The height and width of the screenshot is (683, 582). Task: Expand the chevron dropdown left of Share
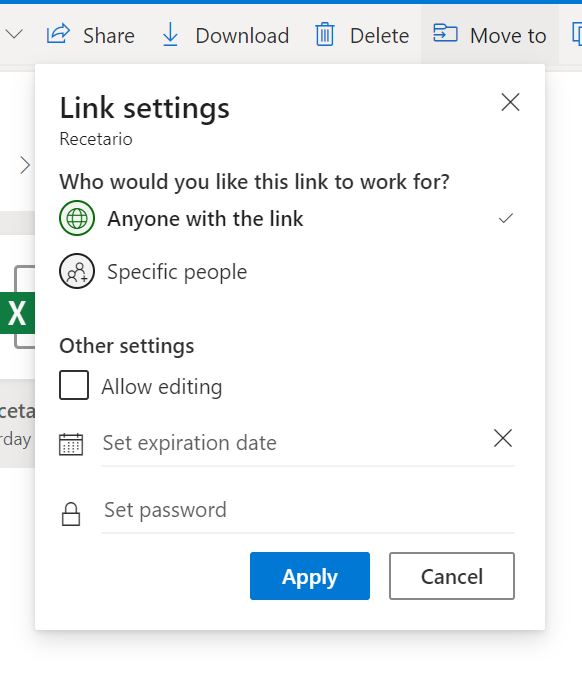[14, 34]
